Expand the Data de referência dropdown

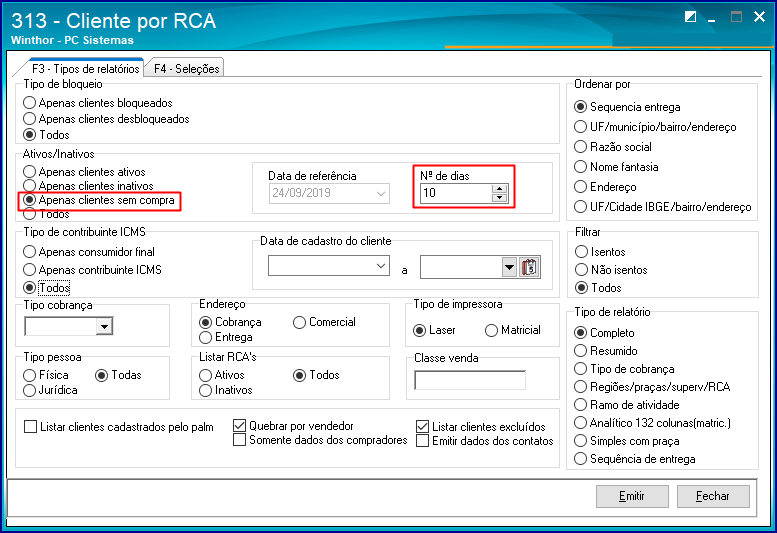(381, 193)
